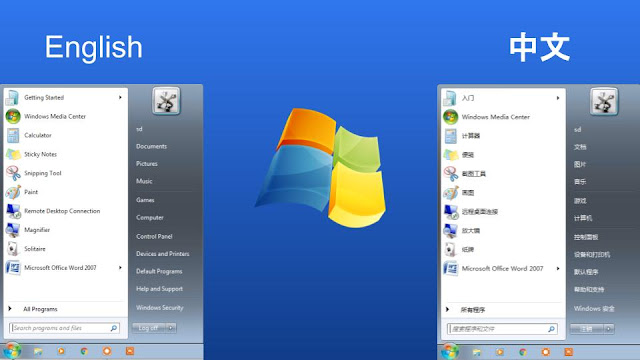Expand Word 2007 jump list arrow, Chinese menu
This screenshot has height=360, width=640.
[558, 269]
